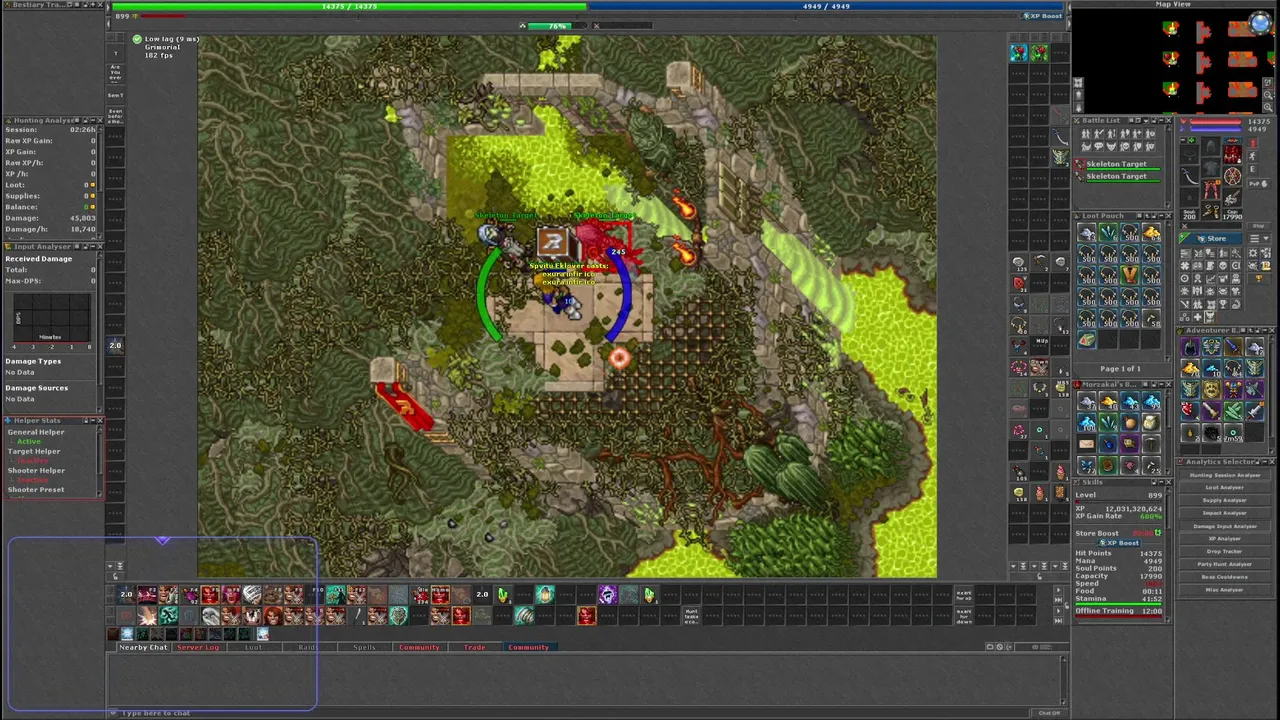Open the Store button
Image resolution: width=1280 pixels, height=720 pixels.
1211,239
